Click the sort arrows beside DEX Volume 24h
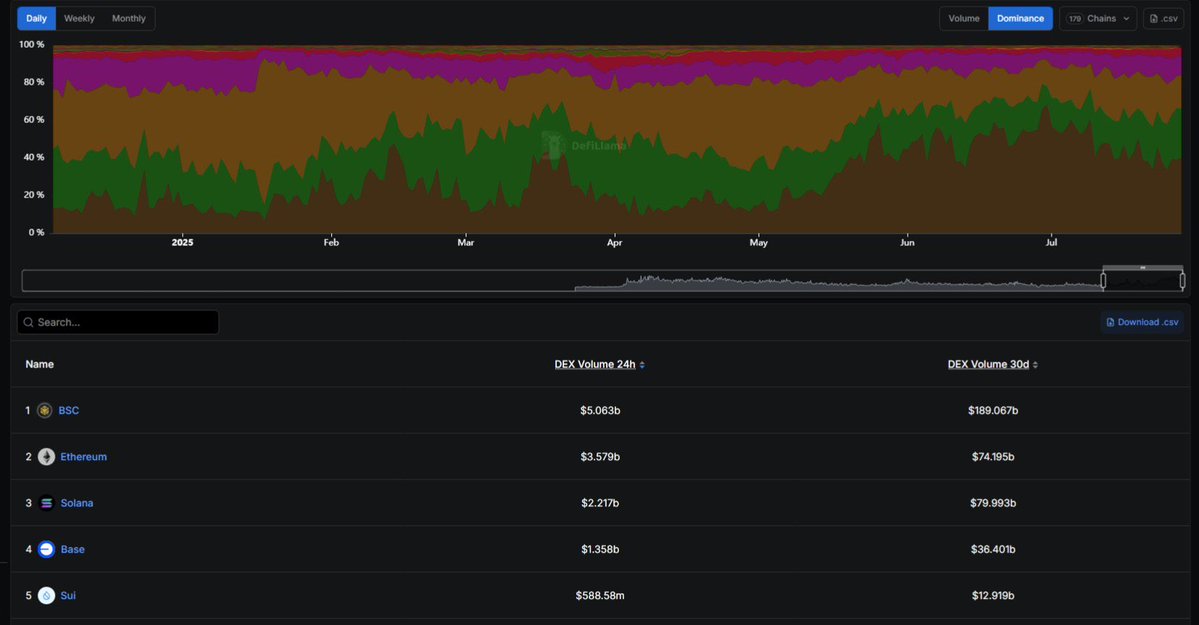The image size is (1199, 625). pos(642,365)
